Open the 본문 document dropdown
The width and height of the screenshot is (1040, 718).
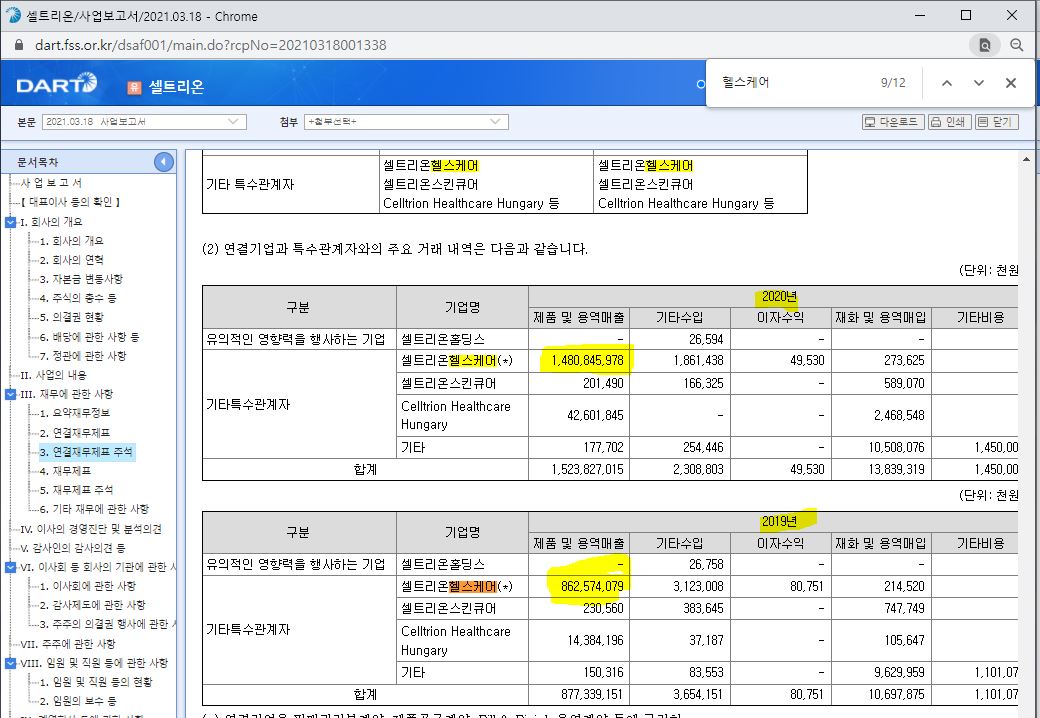point(144,122)
